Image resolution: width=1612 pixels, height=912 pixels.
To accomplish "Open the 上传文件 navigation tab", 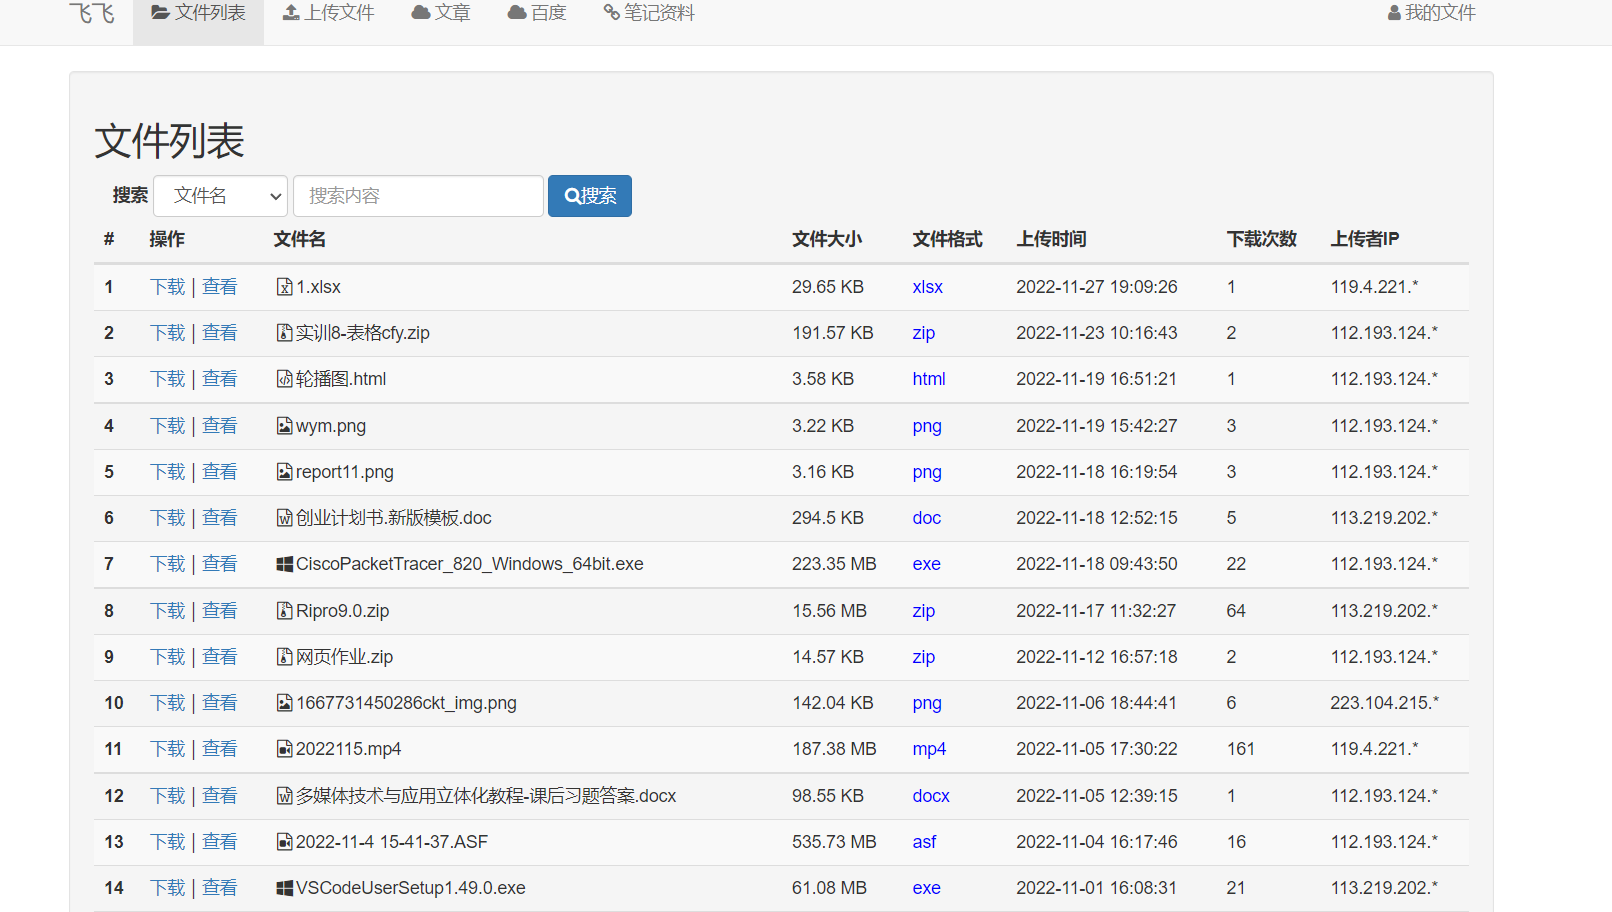I will click(328, 13).
